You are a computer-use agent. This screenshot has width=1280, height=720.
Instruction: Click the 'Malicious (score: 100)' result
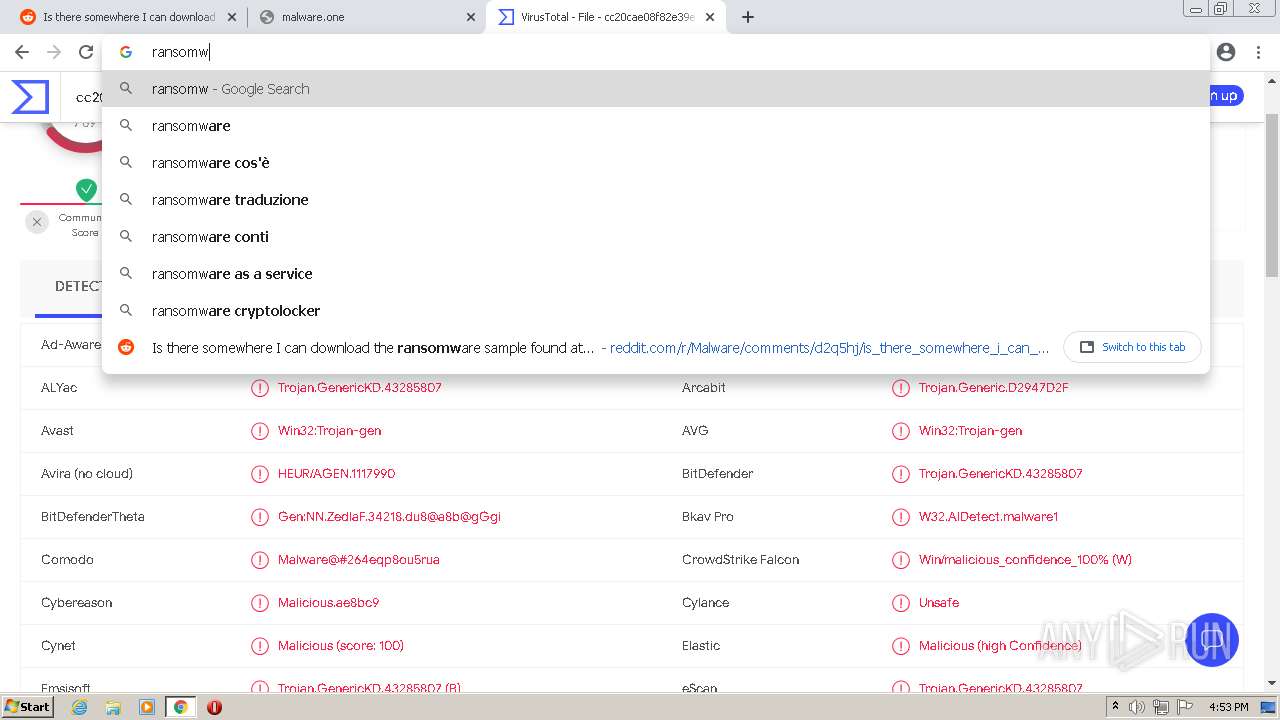tap(341, 646)
